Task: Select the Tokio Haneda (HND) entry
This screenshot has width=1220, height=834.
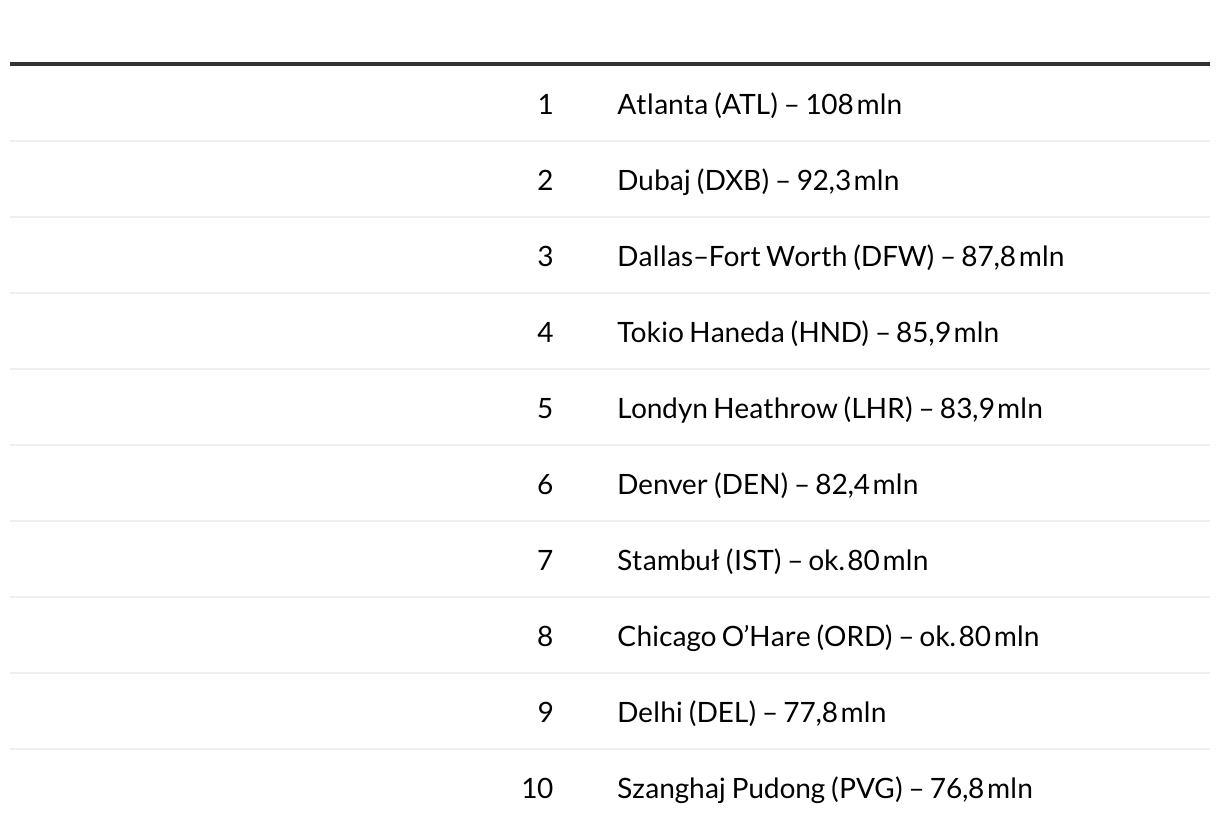Action: (807, 332)
